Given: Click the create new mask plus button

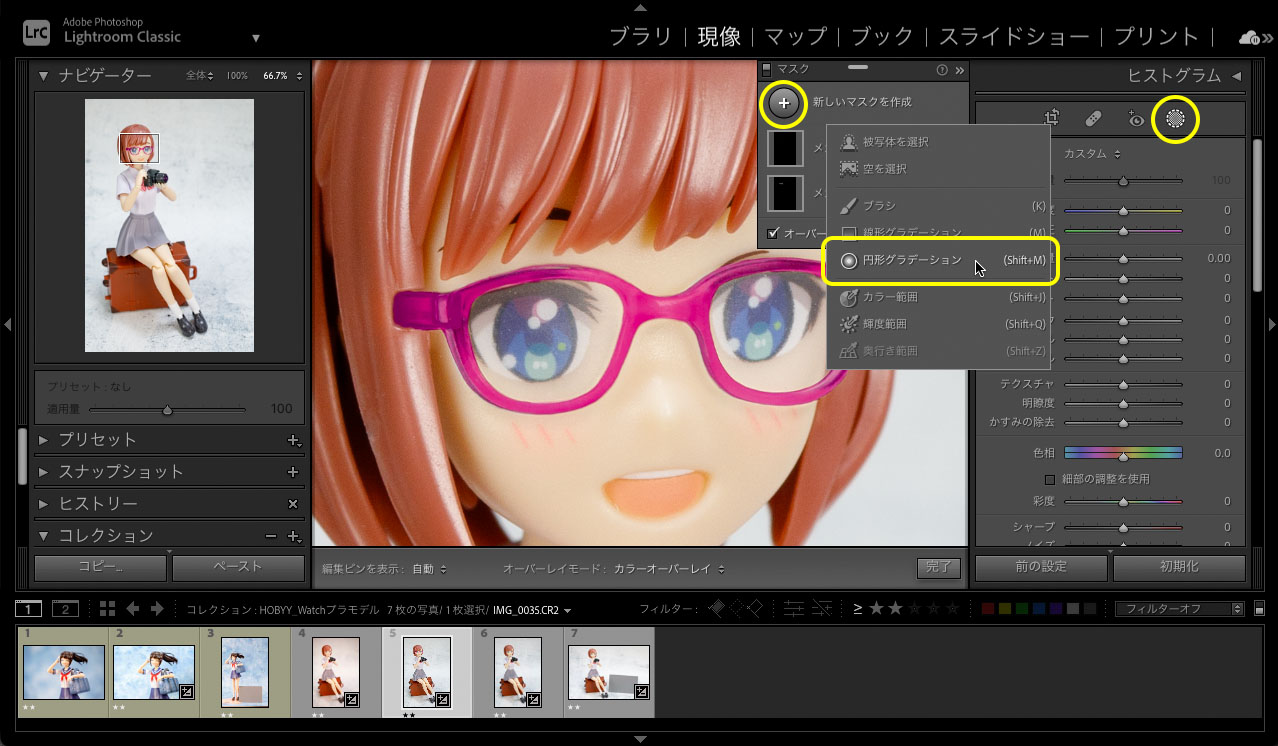Looking at the screenshot, I should 784,103.
